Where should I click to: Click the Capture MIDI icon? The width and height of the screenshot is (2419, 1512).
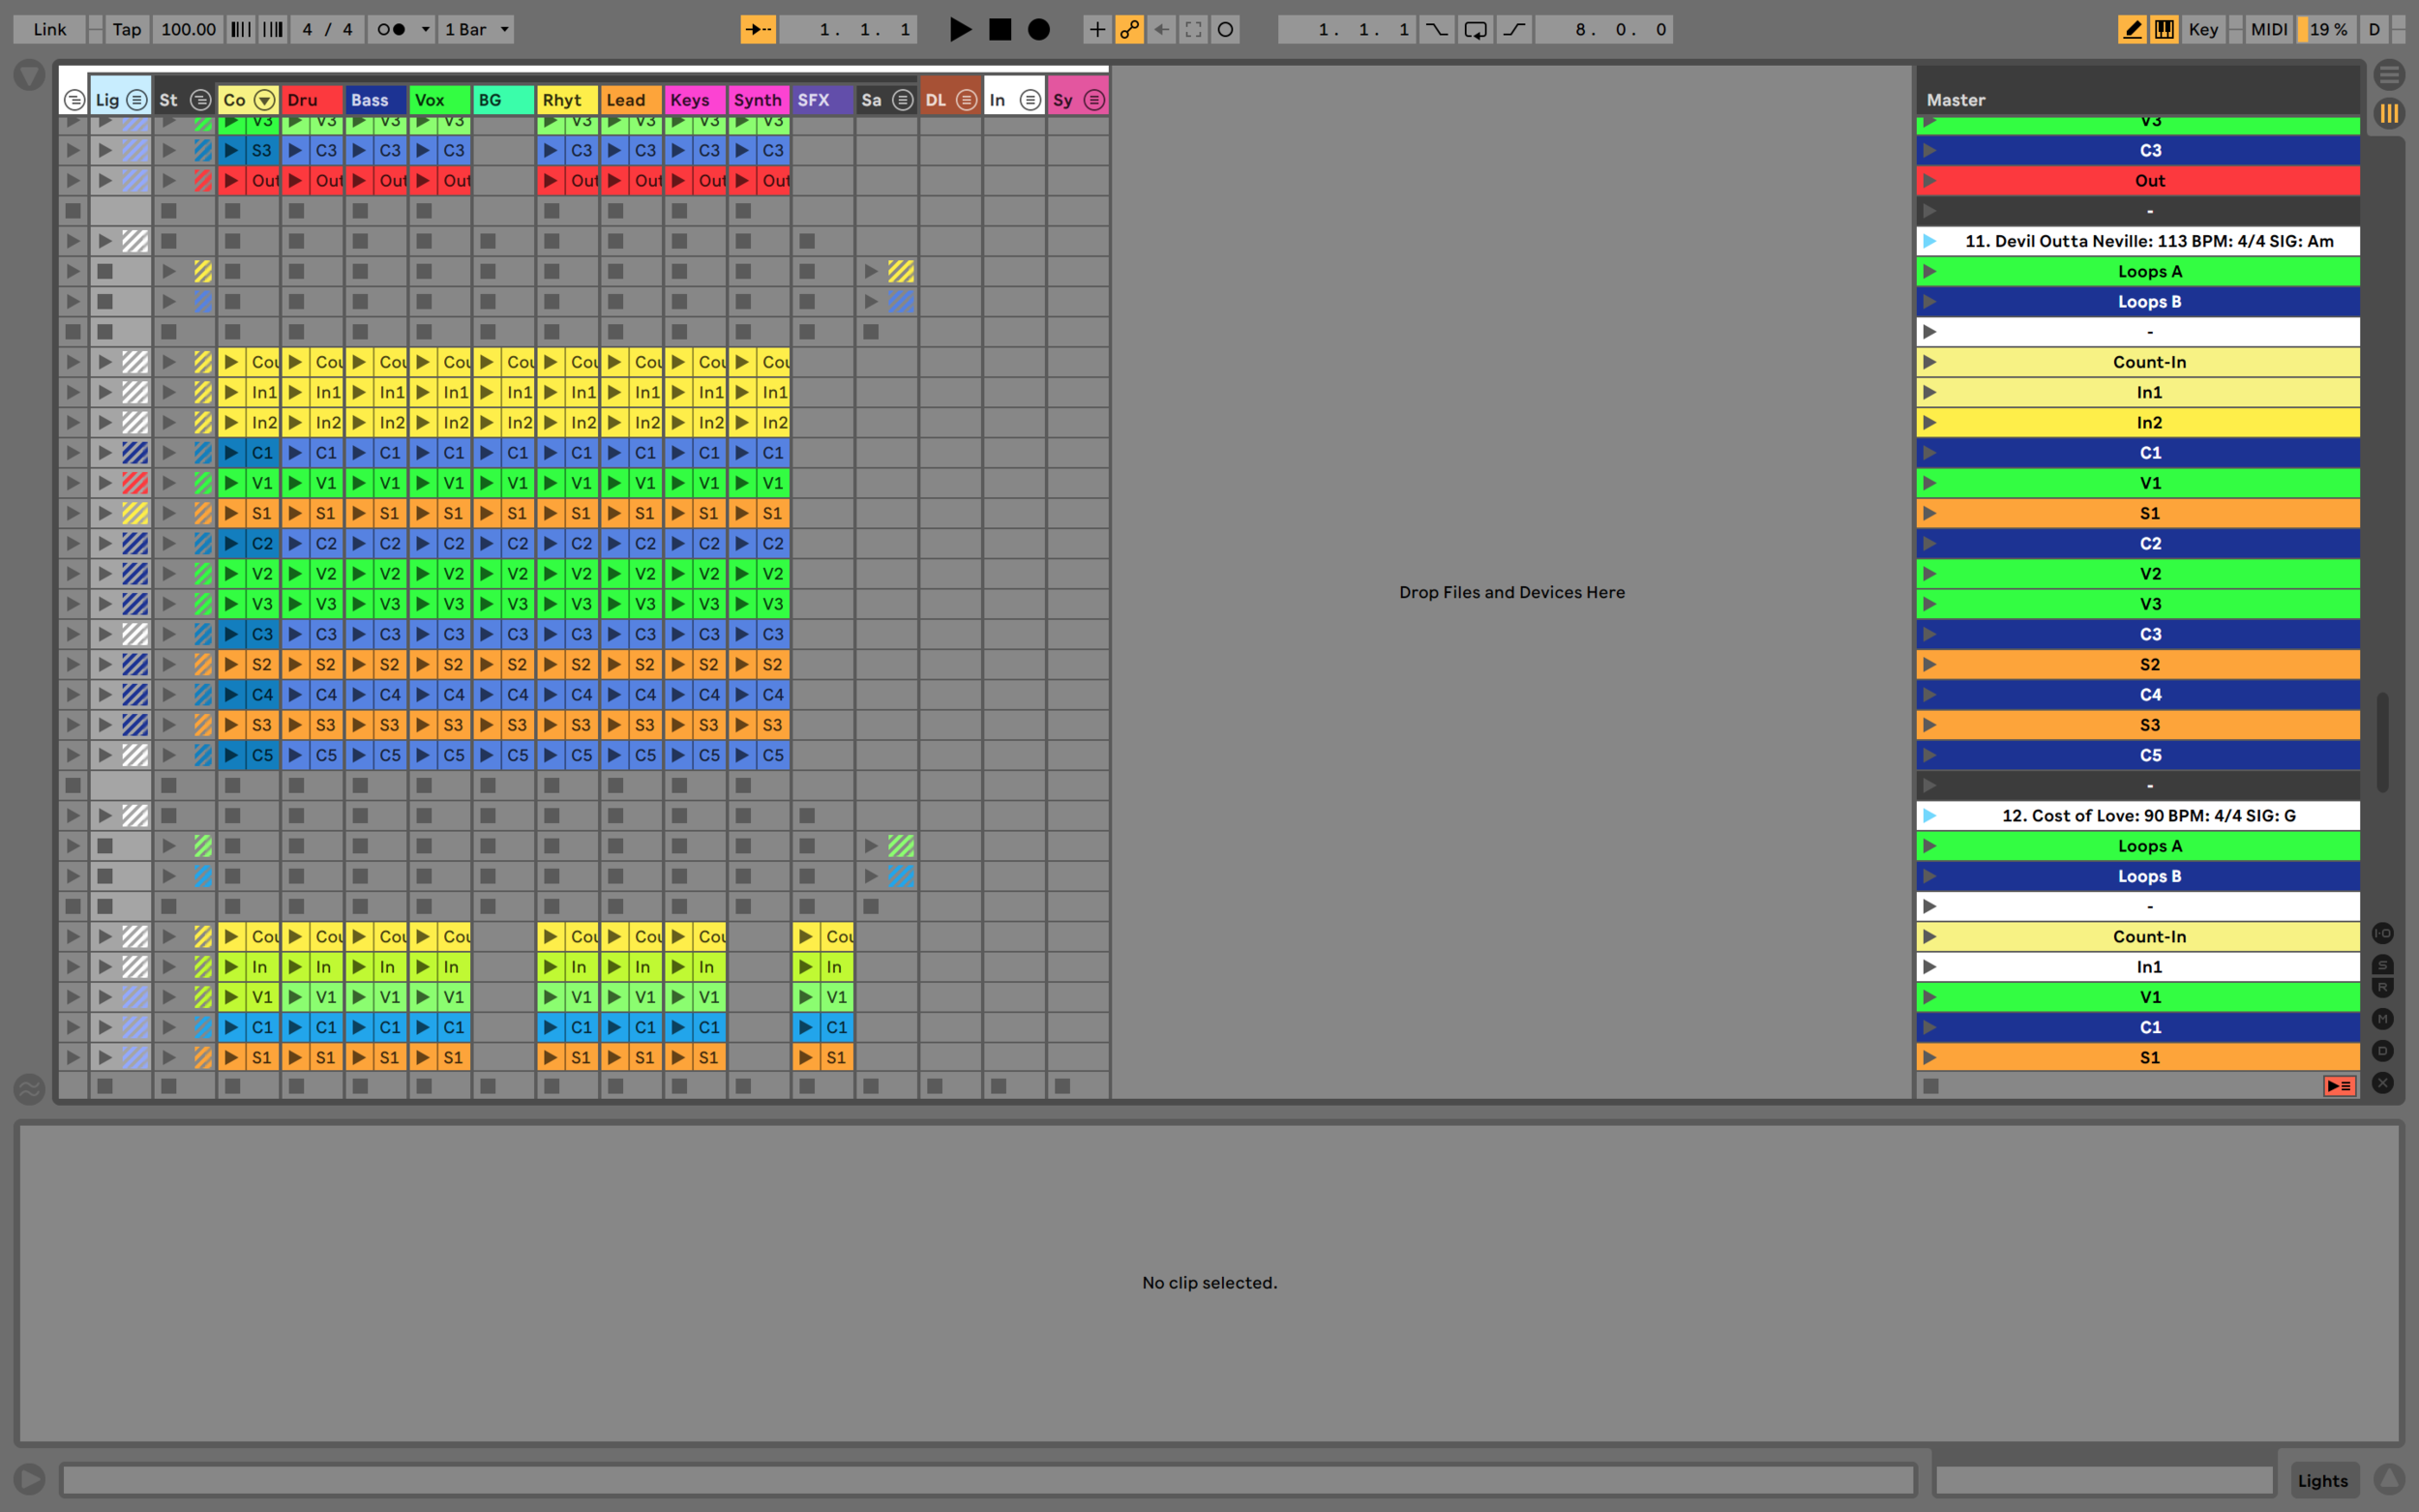tap(1193, 29)
